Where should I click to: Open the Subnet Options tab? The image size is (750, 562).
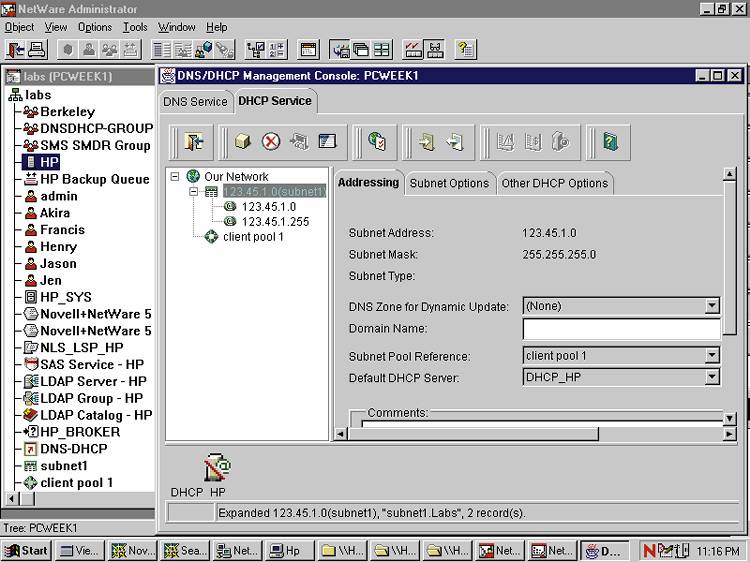click(449, 183)
